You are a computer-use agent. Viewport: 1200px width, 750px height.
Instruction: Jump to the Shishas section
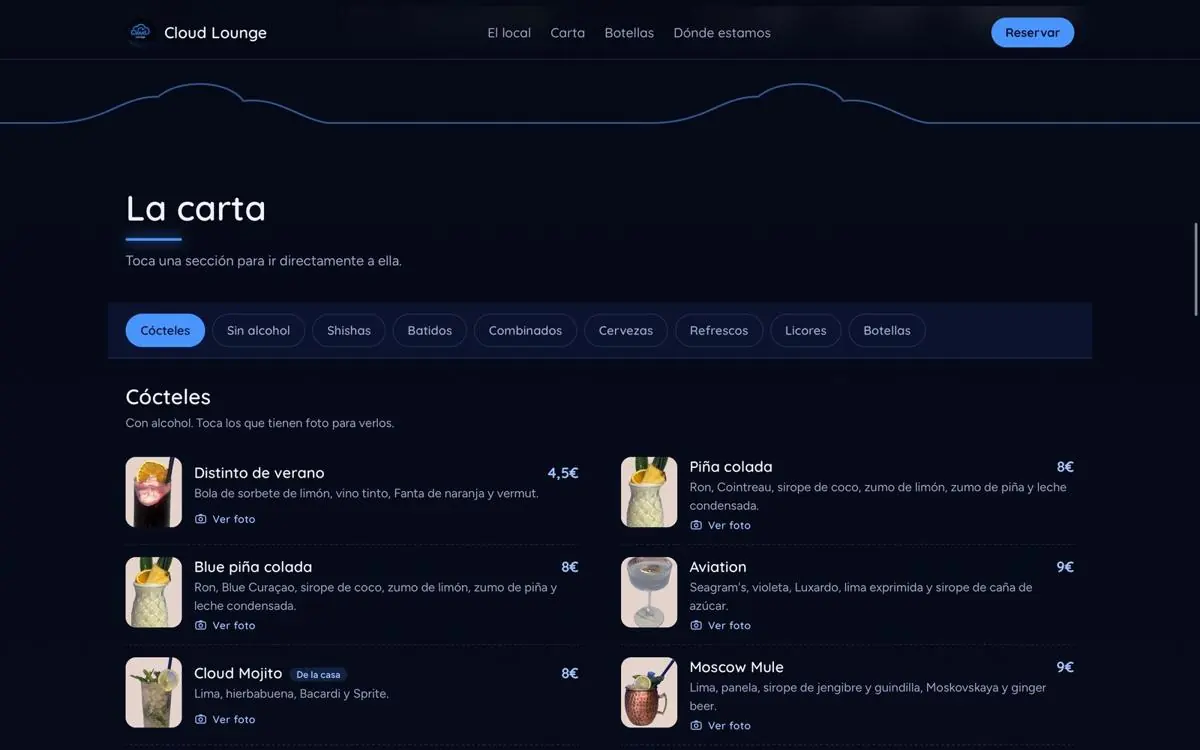coord(349,330)
